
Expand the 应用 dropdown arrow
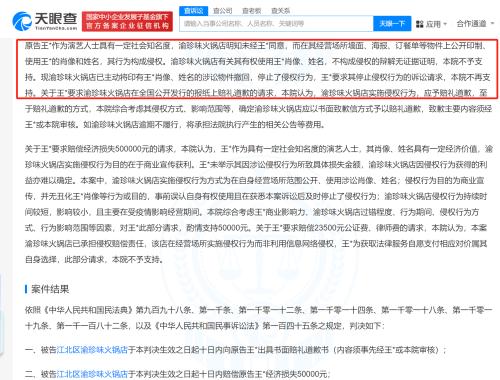click(x=445, y=24)
